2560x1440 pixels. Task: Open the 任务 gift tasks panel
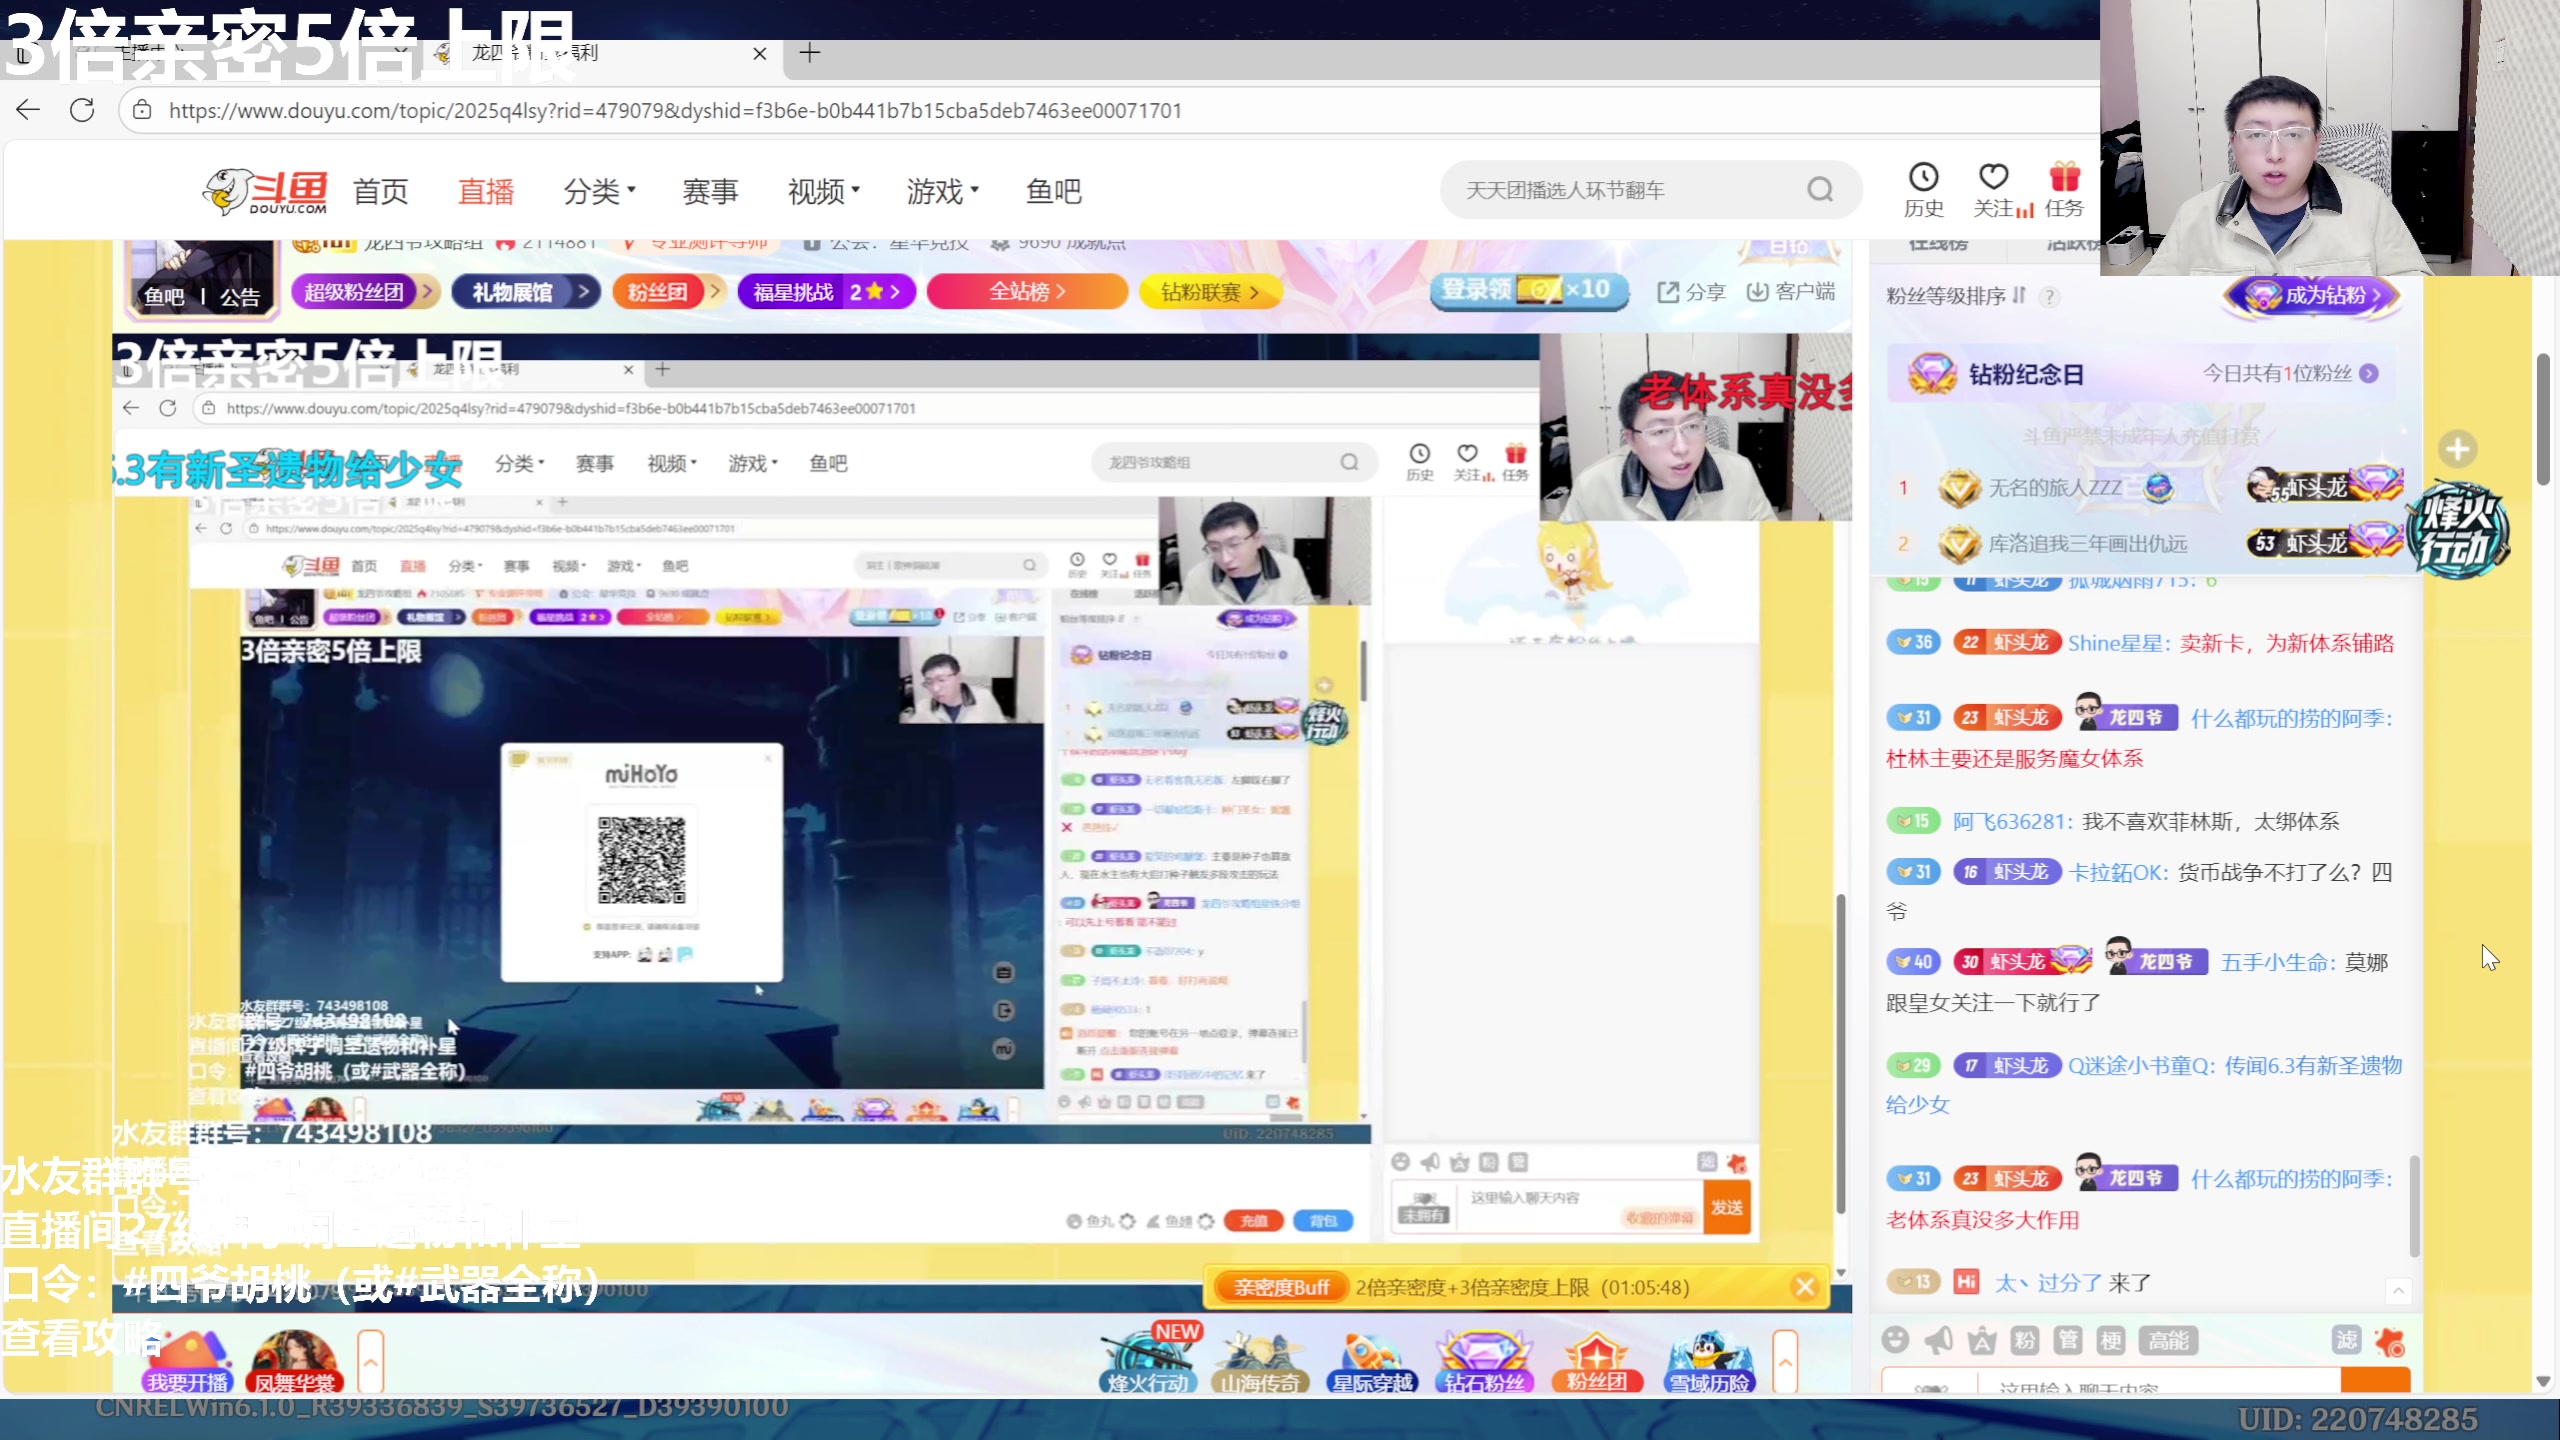click(x=2065, y=189)
